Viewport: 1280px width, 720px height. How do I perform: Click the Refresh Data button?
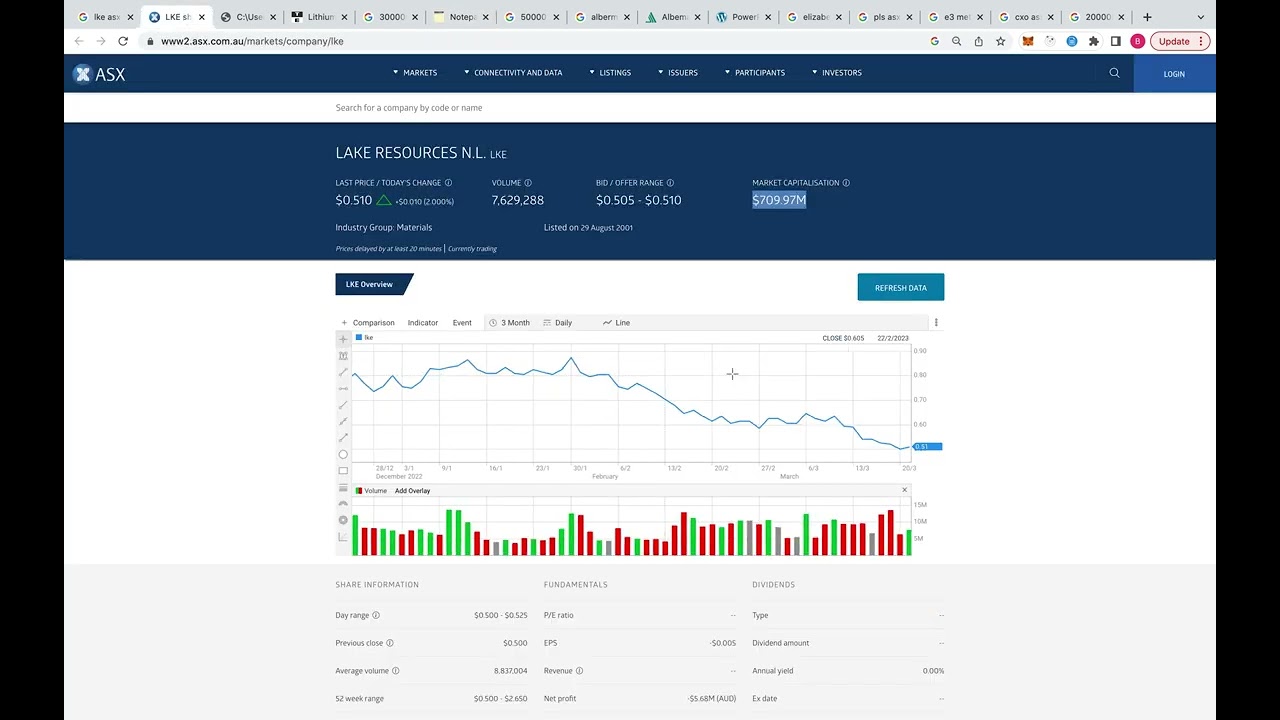901,288
